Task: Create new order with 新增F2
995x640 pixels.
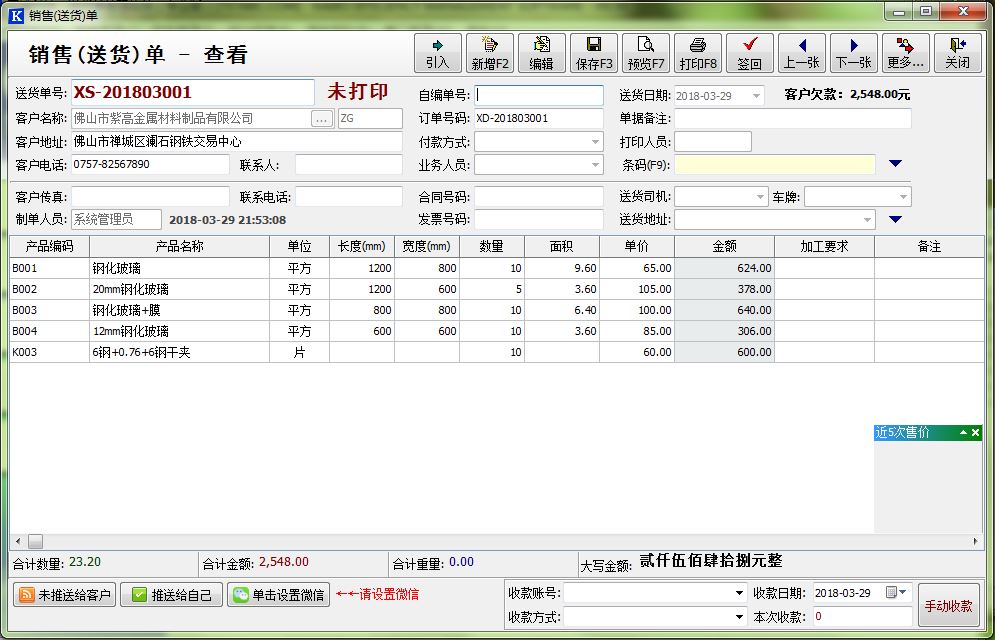Action: pos(490,53)
